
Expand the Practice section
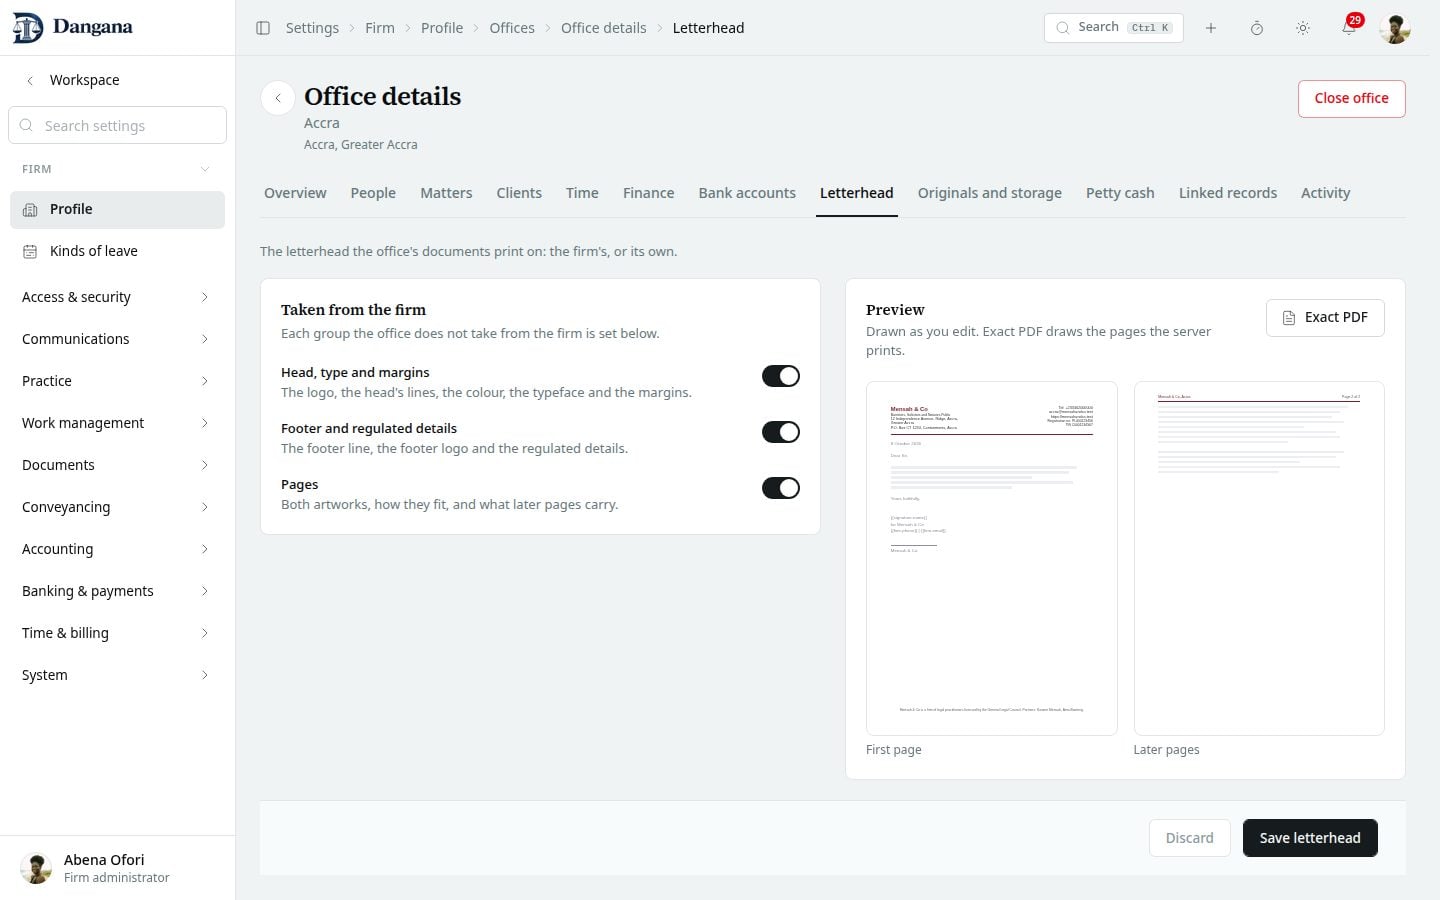point(117,381)
